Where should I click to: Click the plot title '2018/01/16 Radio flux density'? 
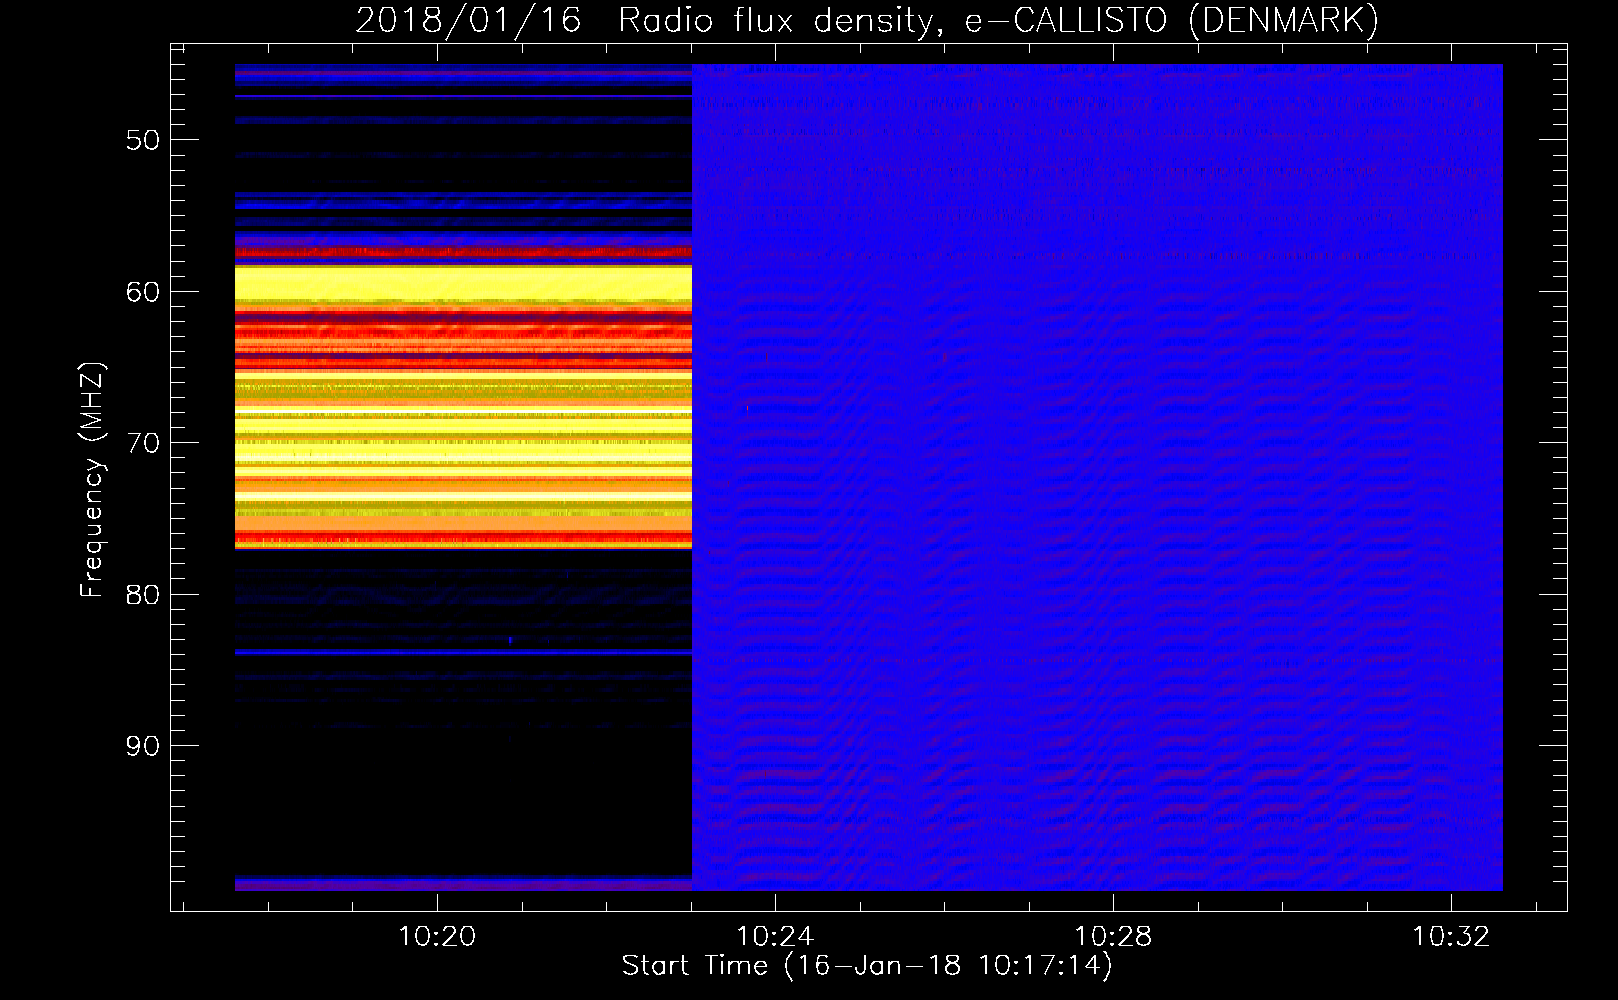coord(867,21)
